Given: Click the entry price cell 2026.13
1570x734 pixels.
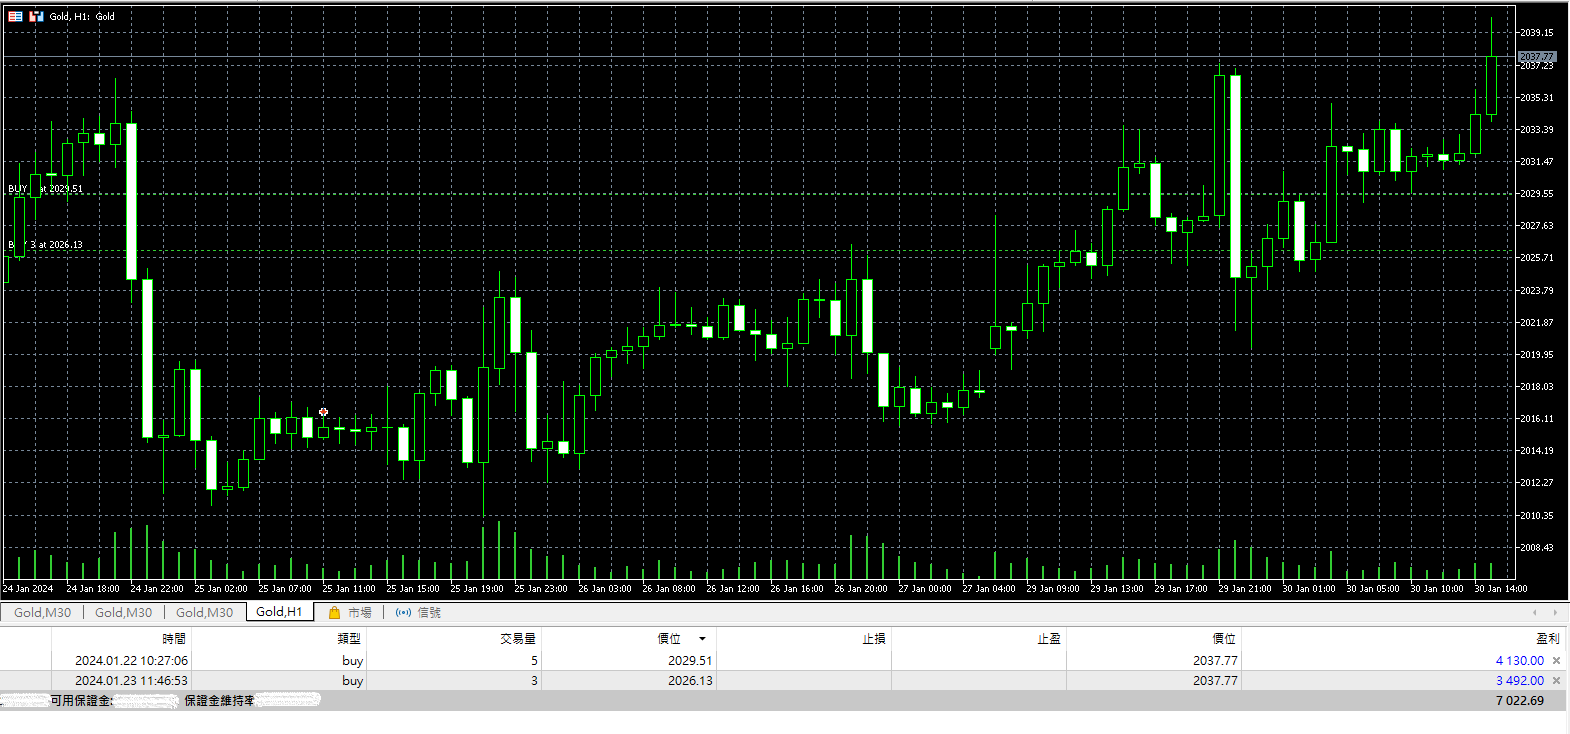Looking at the screenshot, I should [x=690, y=681].
